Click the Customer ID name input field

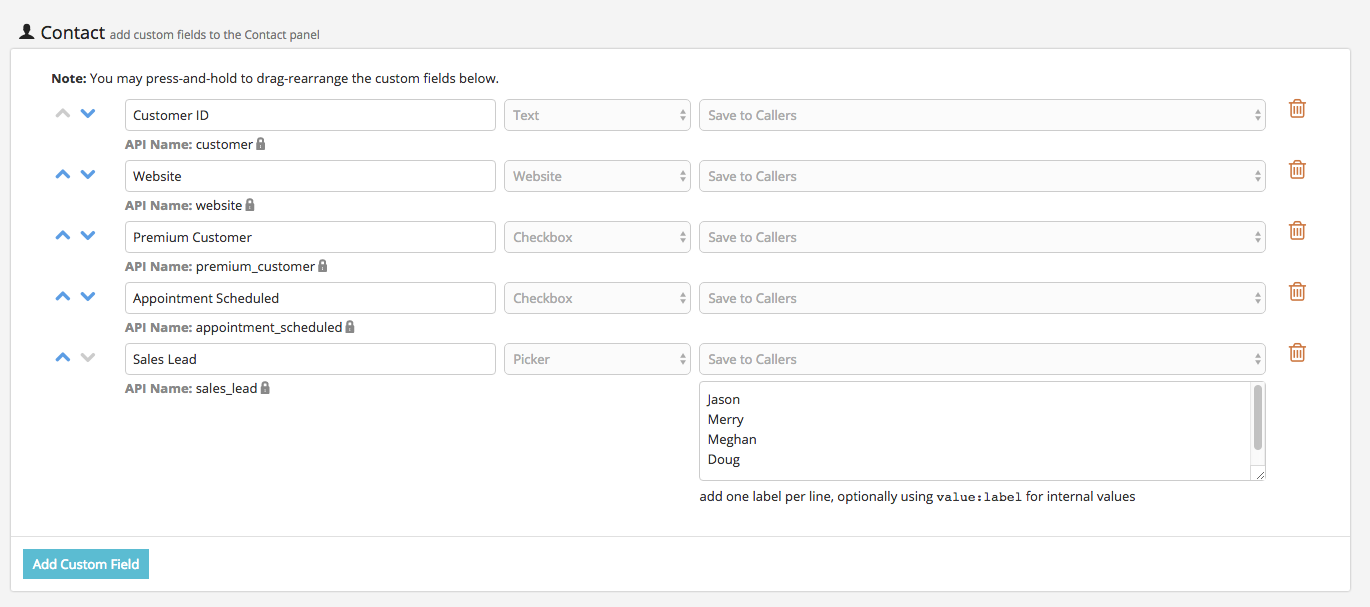click(x=310, y=115)
